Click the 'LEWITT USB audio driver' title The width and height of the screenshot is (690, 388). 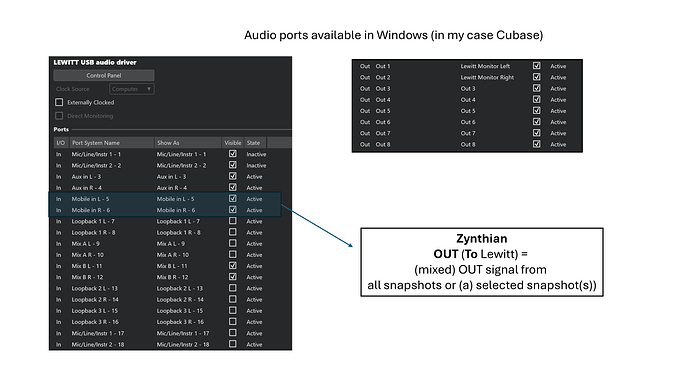[x=95, y=62]
